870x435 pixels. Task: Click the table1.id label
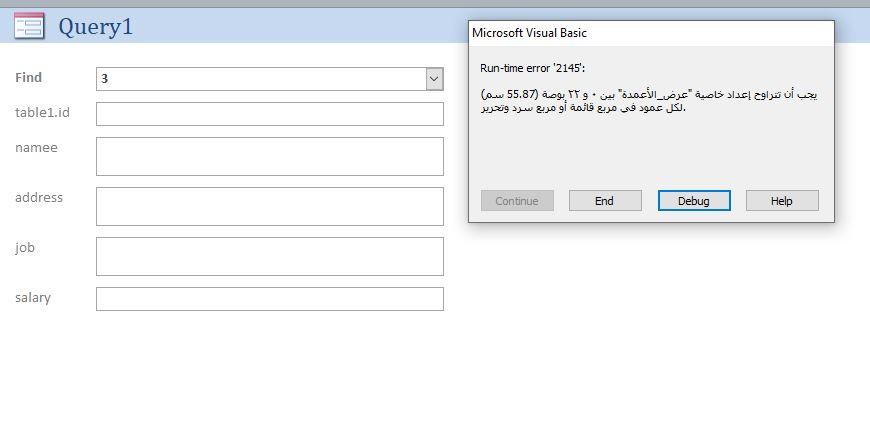tap(42, 113)
